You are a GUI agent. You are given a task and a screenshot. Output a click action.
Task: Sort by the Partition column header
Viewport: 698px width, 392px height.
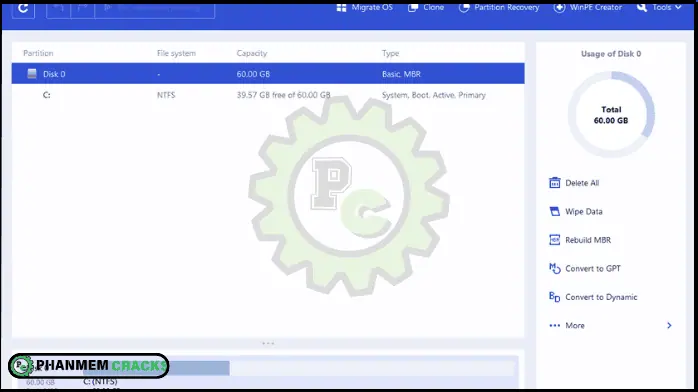[x=38, y=53]
